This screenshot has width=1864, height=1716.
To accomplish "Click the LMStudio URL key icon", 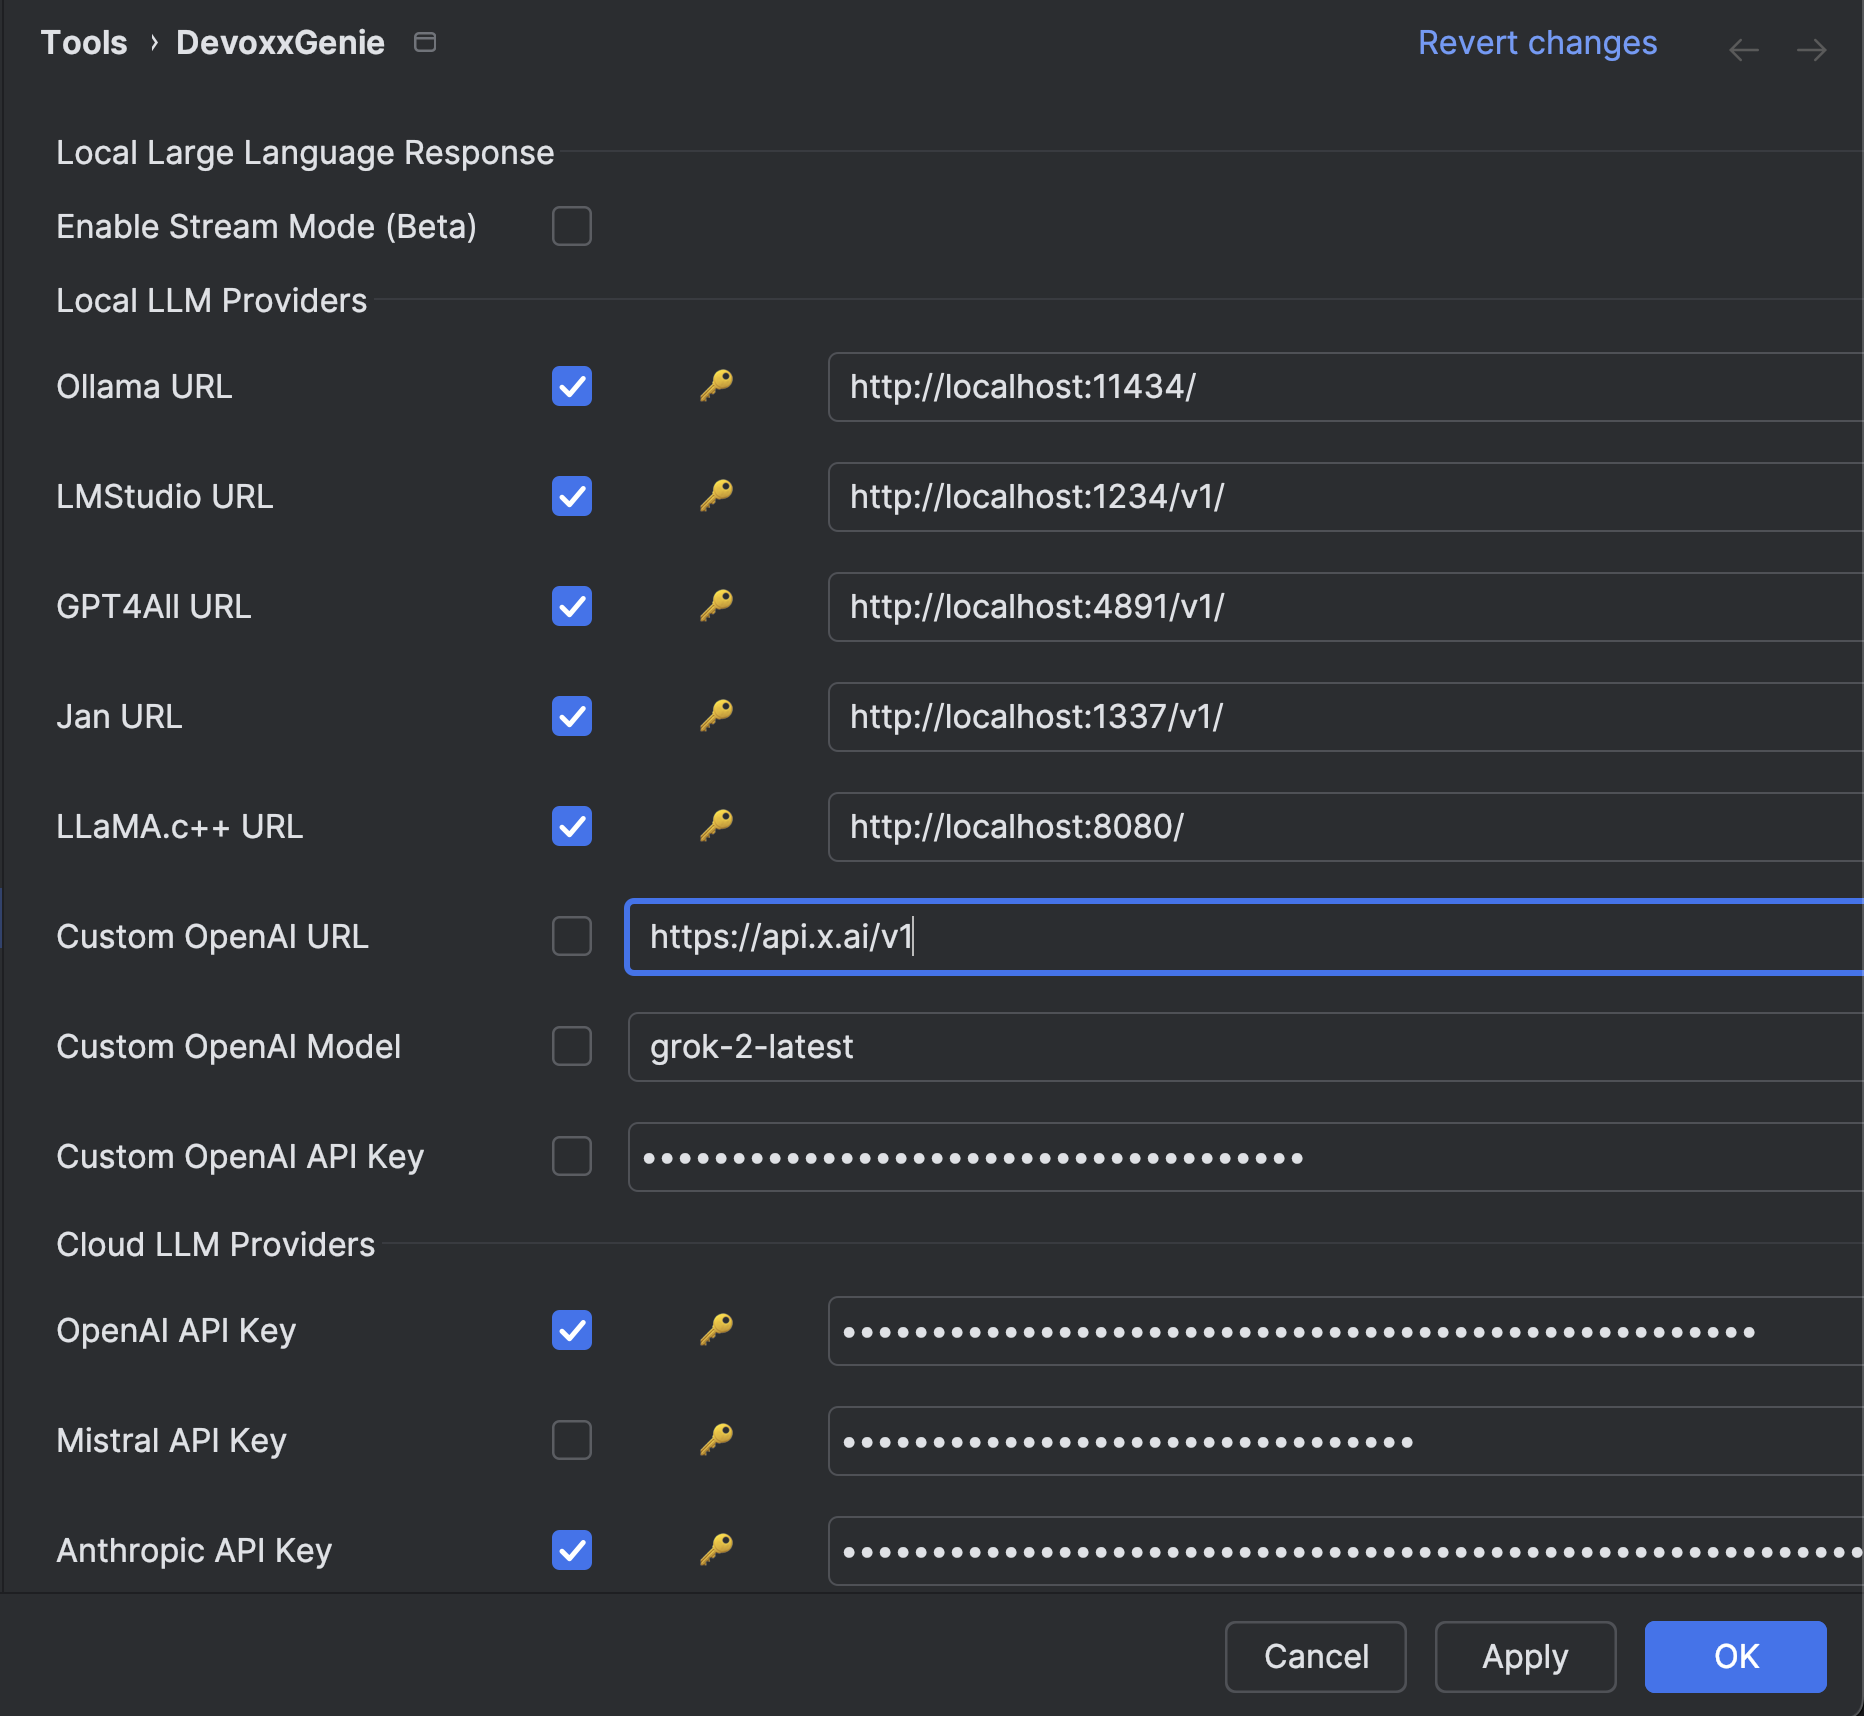I will [x=716, y=496].
